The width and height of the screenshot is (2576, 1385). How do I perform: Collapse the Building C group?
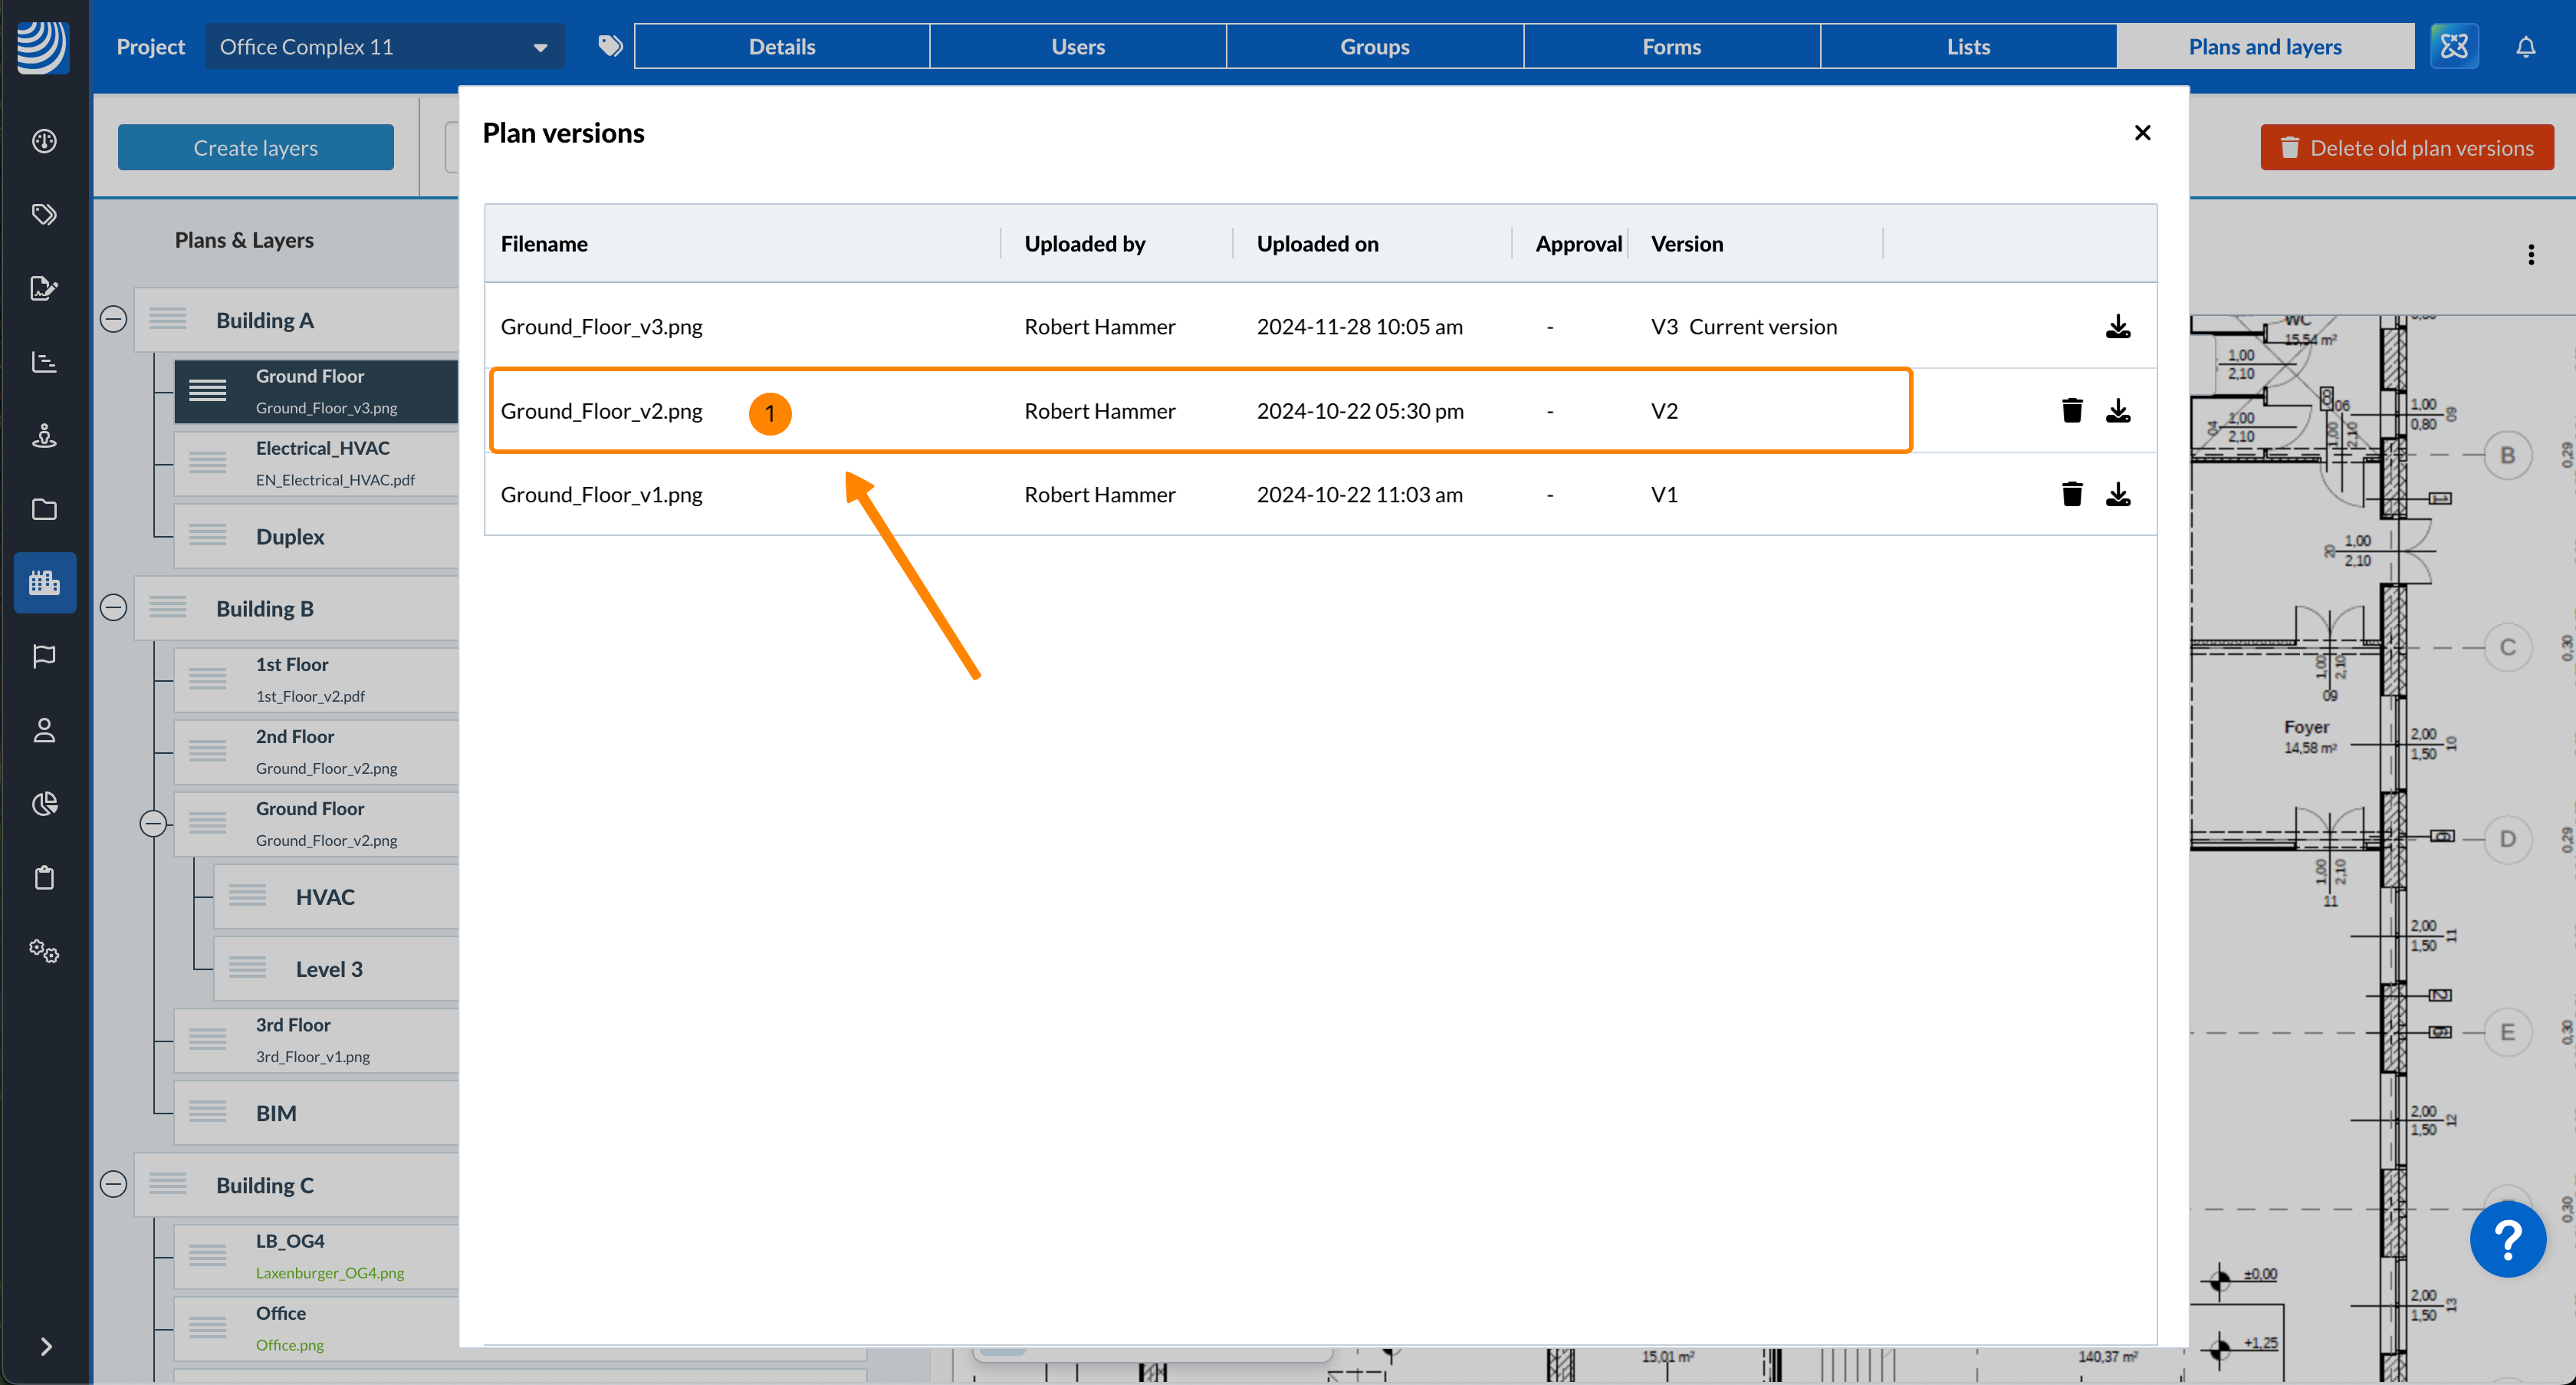pos(114,1184)
